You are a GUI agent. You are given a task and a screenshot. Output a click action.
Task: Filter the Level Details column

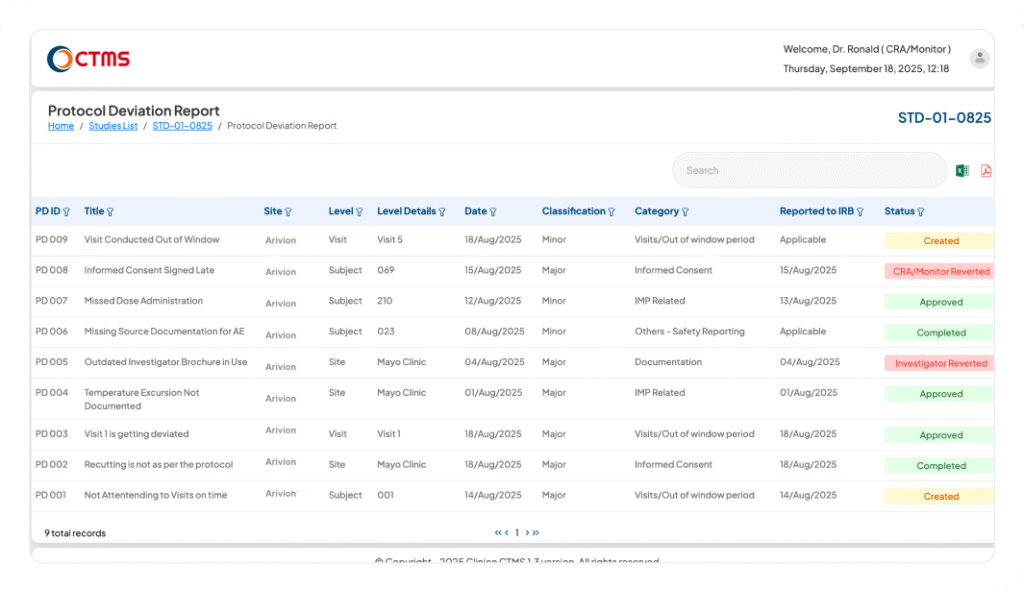point(442,212)
